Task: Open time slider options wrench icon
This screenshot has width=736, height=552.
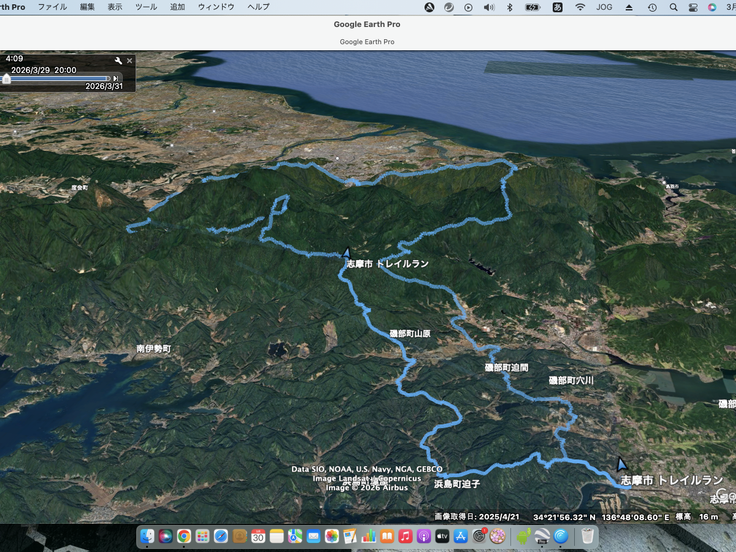Action: pyautogui.click(x=118, y=60)
